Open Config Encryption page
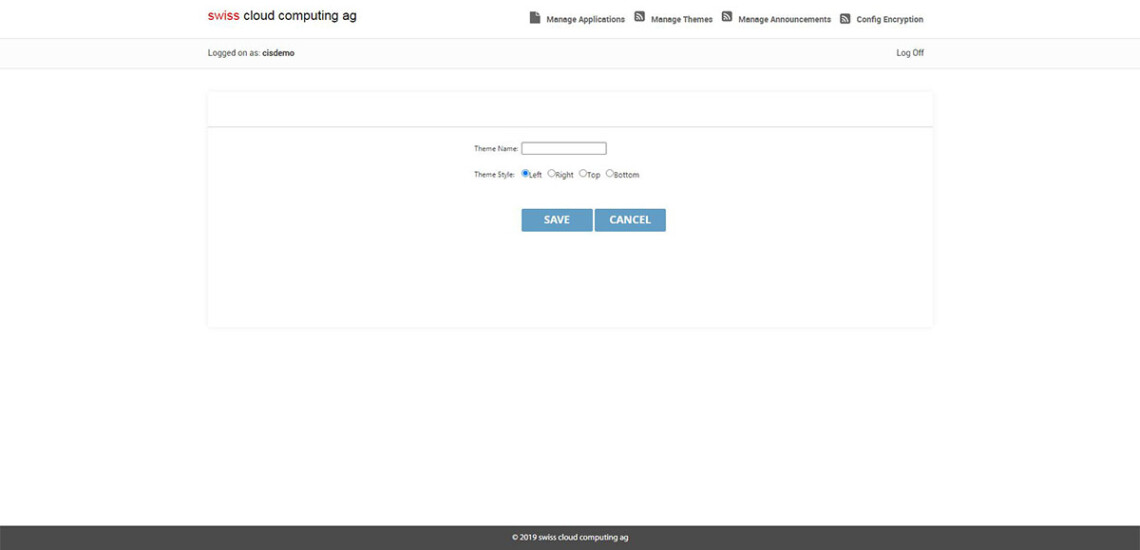1140x550 pixels. (x=890, y=20)
